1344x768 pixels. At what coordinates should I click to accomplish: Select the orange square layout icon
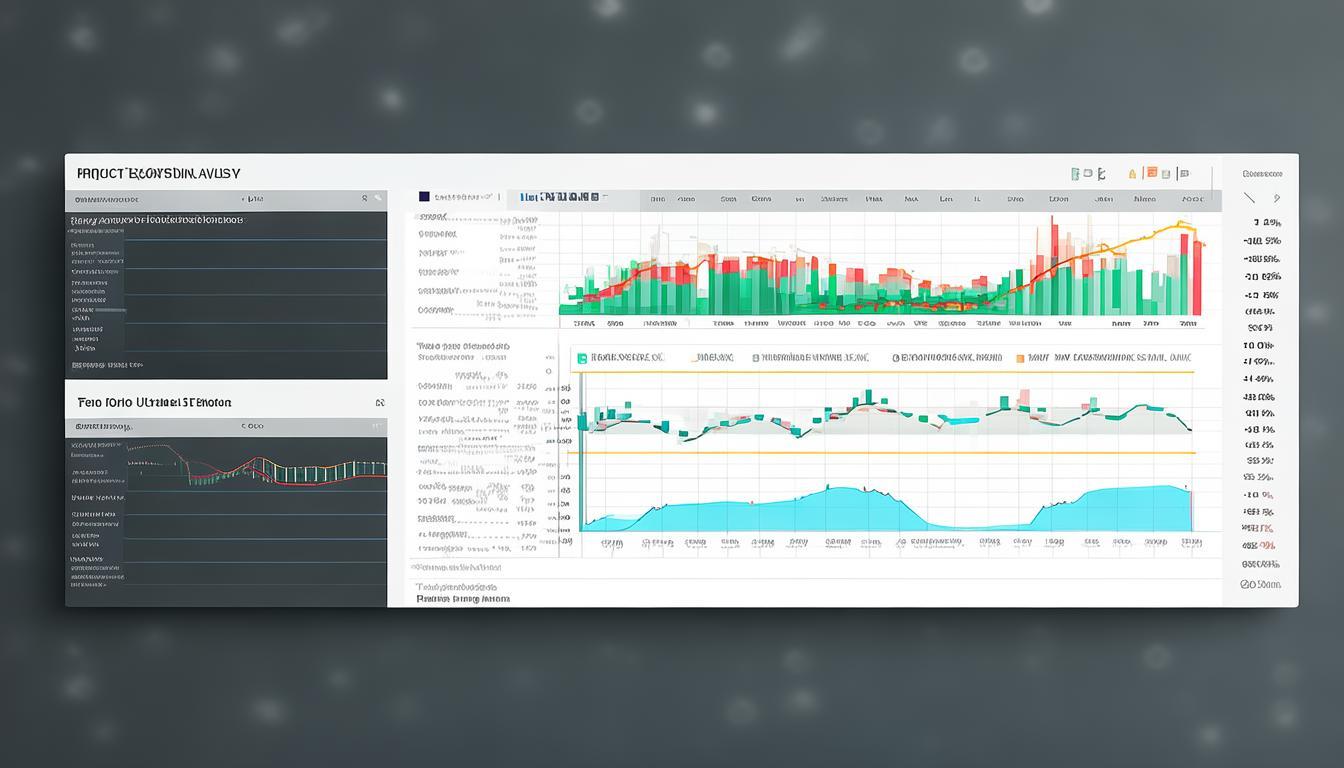click(1152, 173)
